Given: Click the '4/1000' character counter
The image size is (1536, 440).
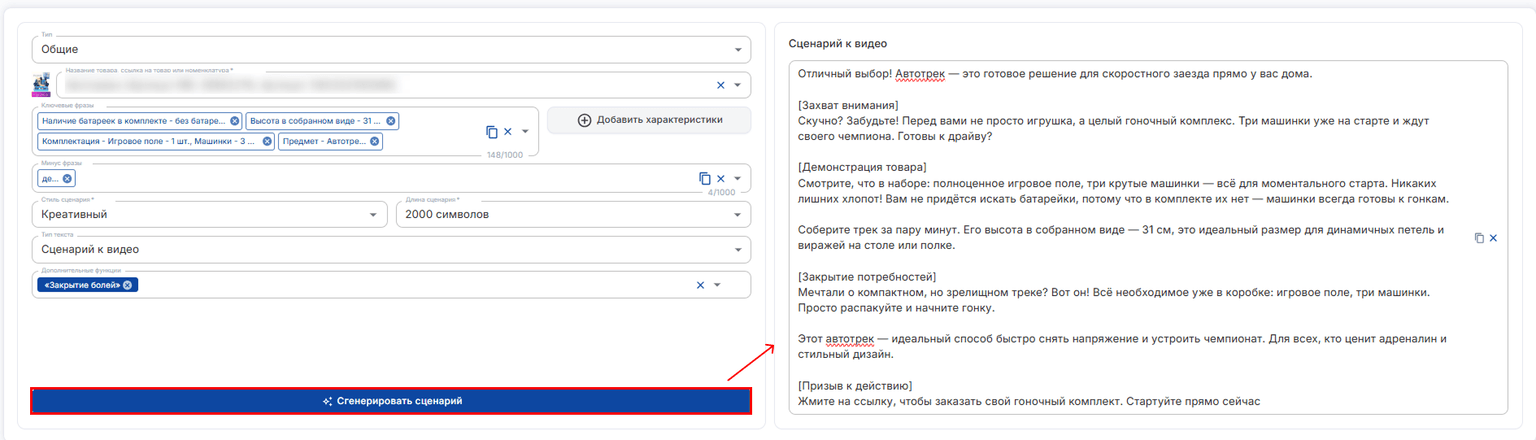Looking at the screenshot, I should (722, 192).
